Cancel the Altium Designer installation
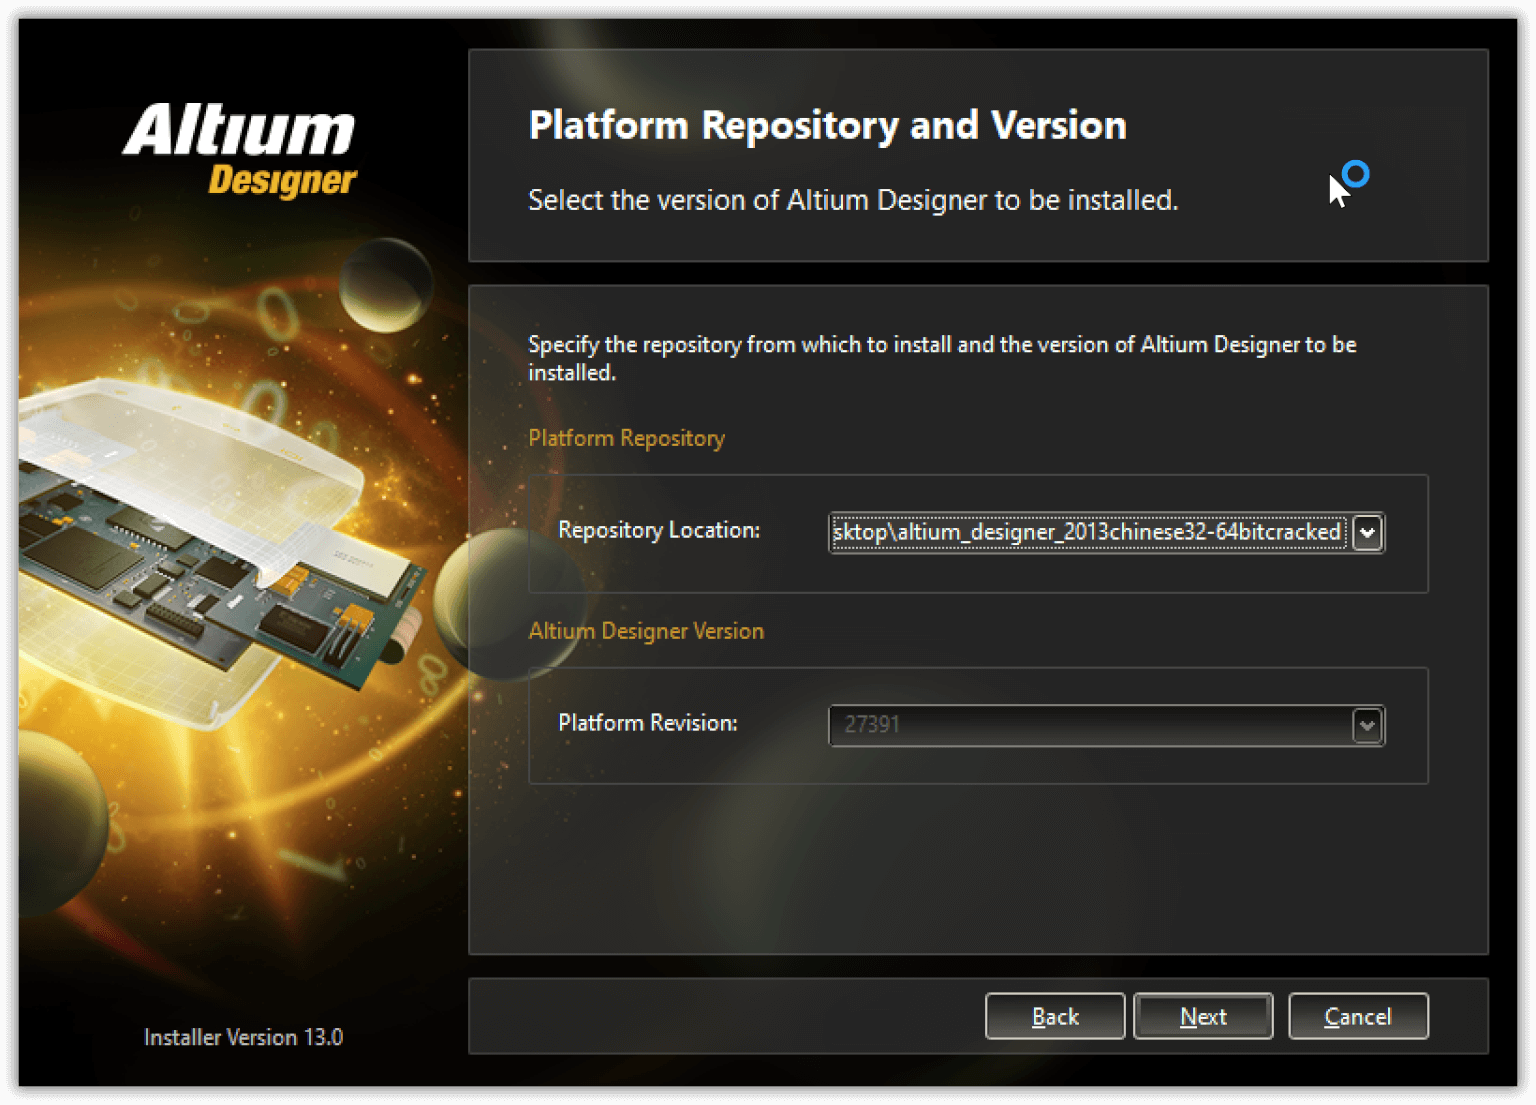 click(1358, 1016)
